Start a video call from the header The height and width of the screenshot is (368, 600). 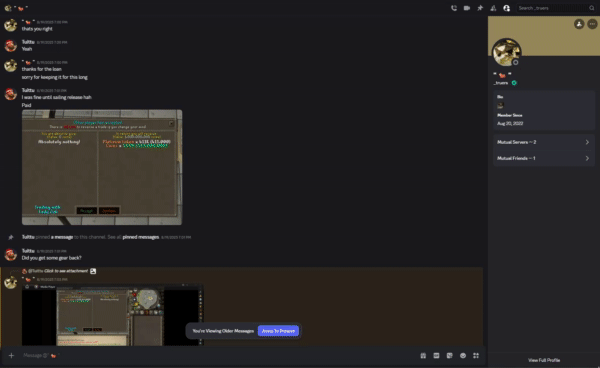pyautogui.click(x=467, y=8)
